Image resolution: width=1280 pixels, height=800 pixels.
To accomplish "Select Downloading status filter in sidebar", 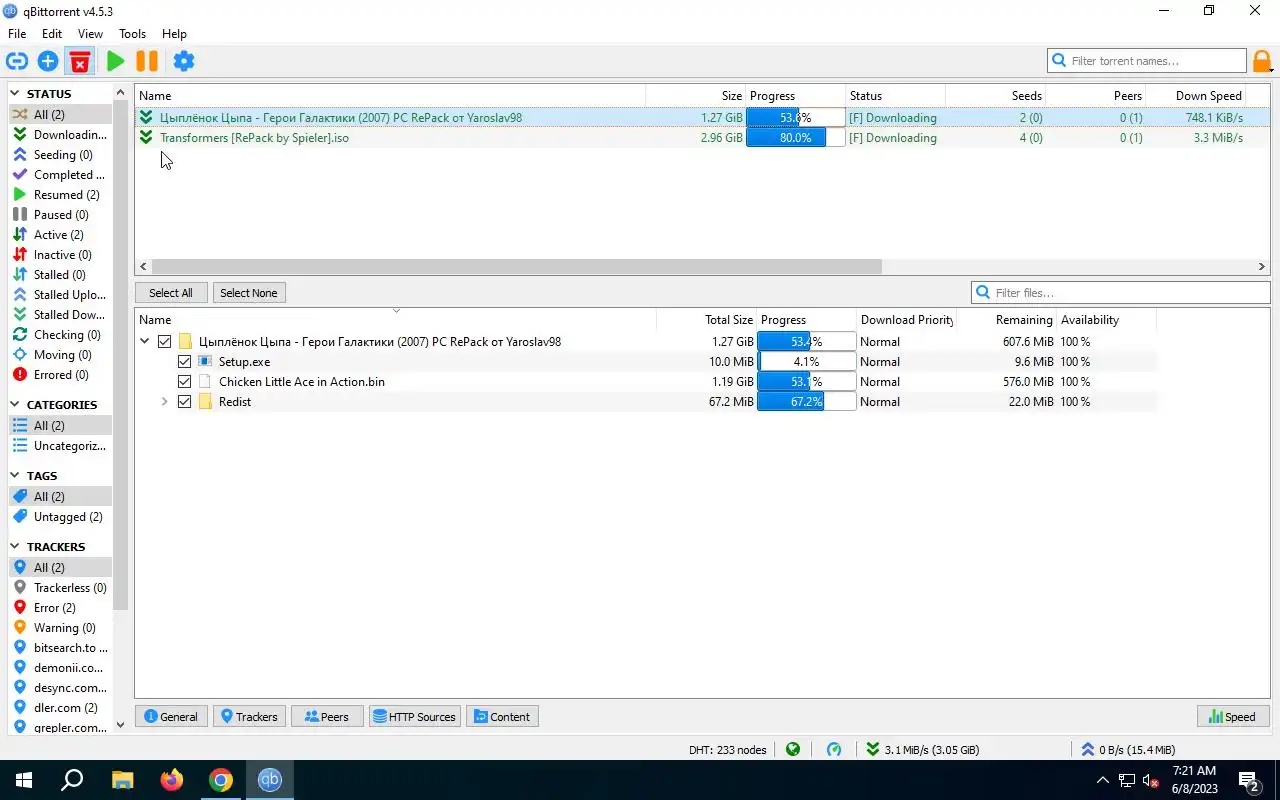I will tap(59, 135).
